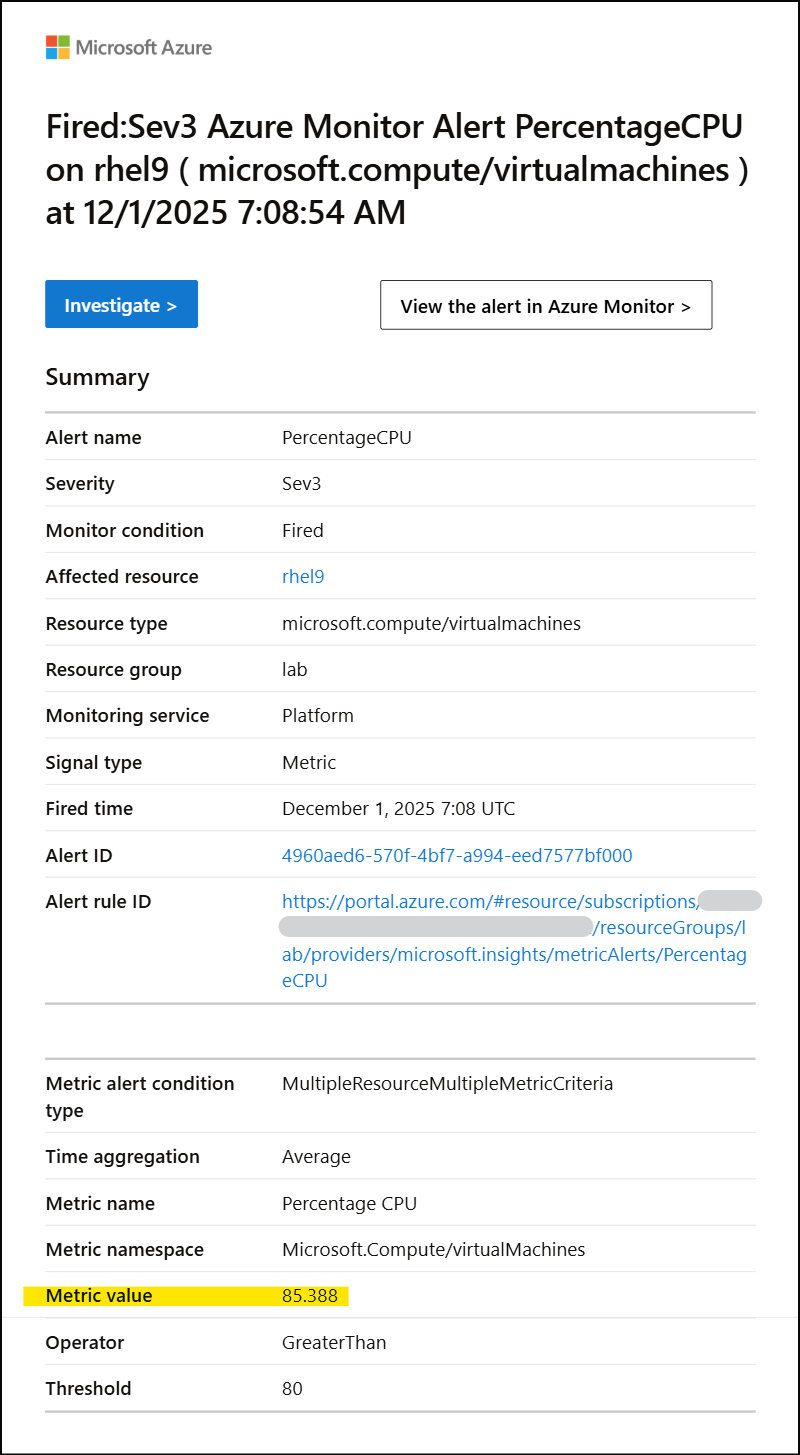
Task: Click the Fired:Sev3 alert title heading
Action: (x=398, y=169)
